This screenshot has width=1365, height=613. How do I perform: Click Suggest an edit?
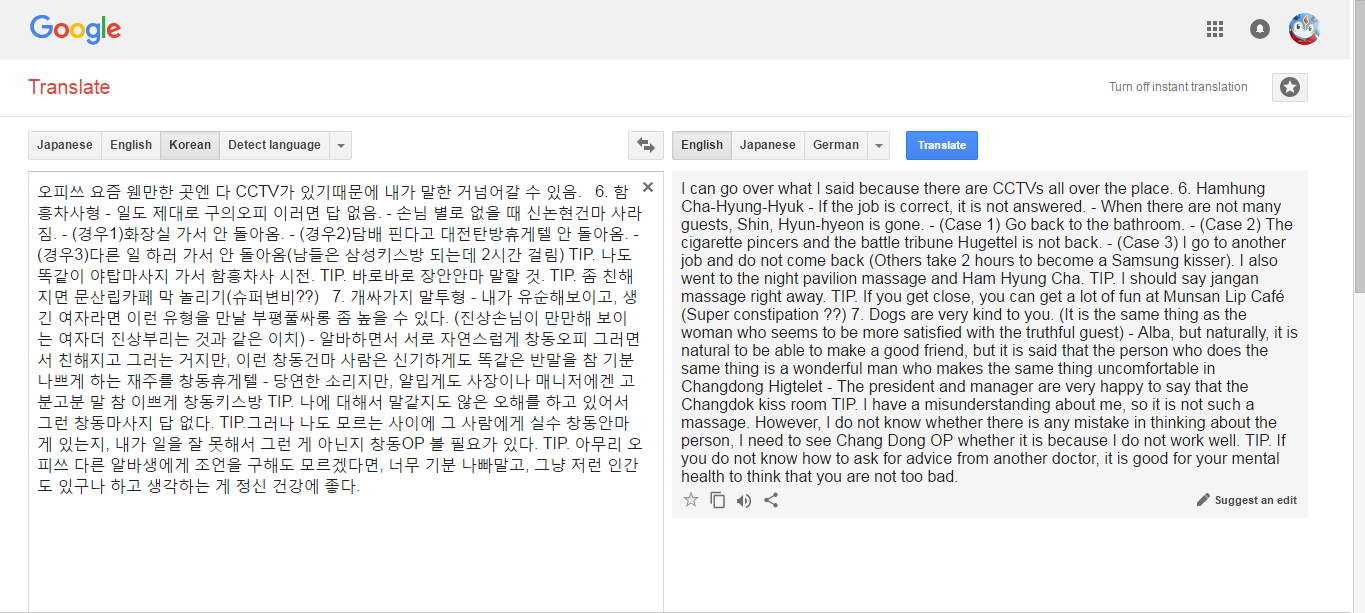coord(1247,500)
